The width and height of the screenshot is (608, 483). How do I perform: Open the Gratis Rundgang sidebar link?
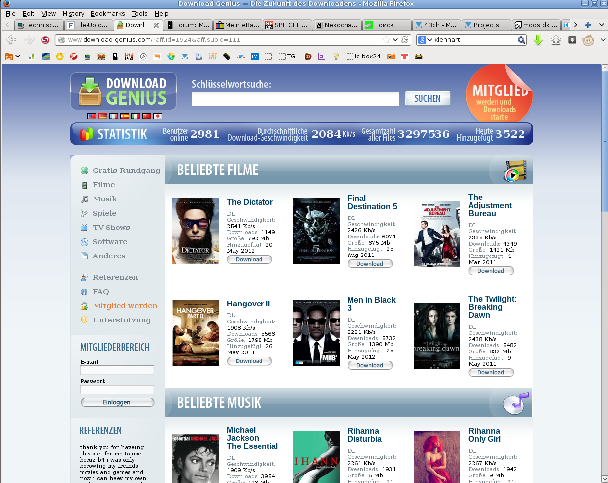point(126,170)
